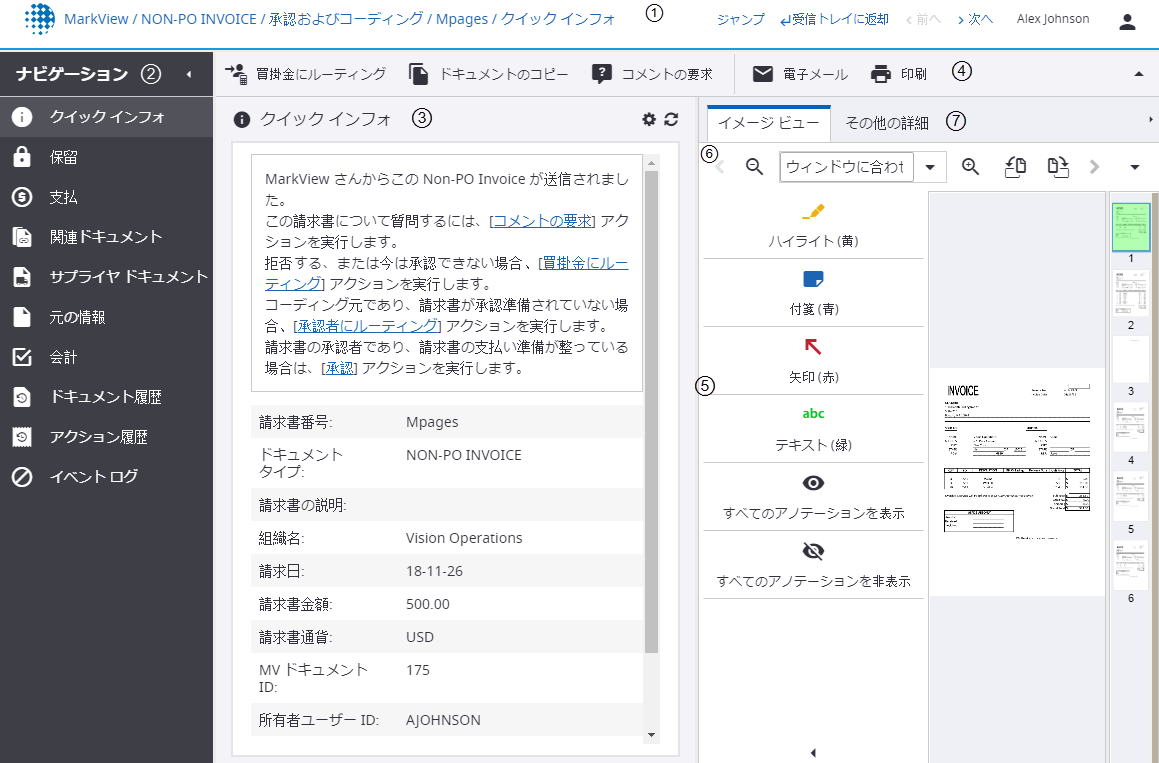
Task: Rotate the invoice page left
Action: pos(1014,167)
